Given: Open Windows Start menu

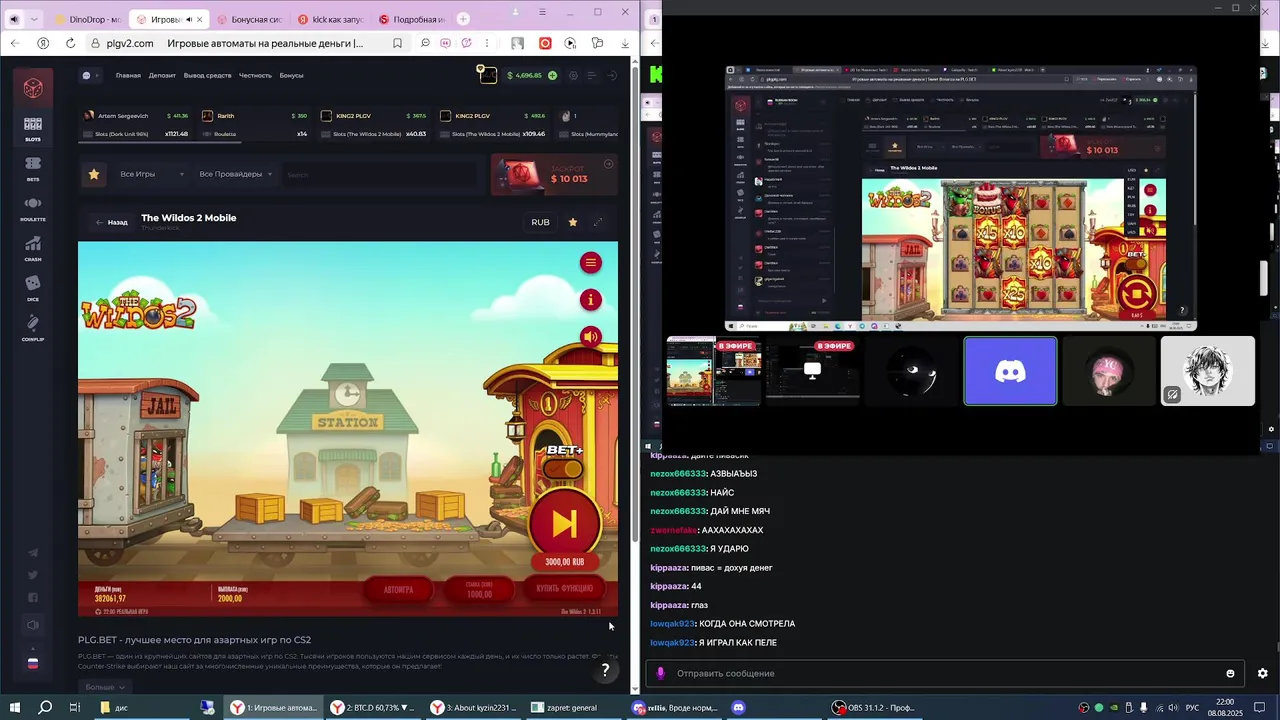Looking at the screenshot, I should 14,707.
